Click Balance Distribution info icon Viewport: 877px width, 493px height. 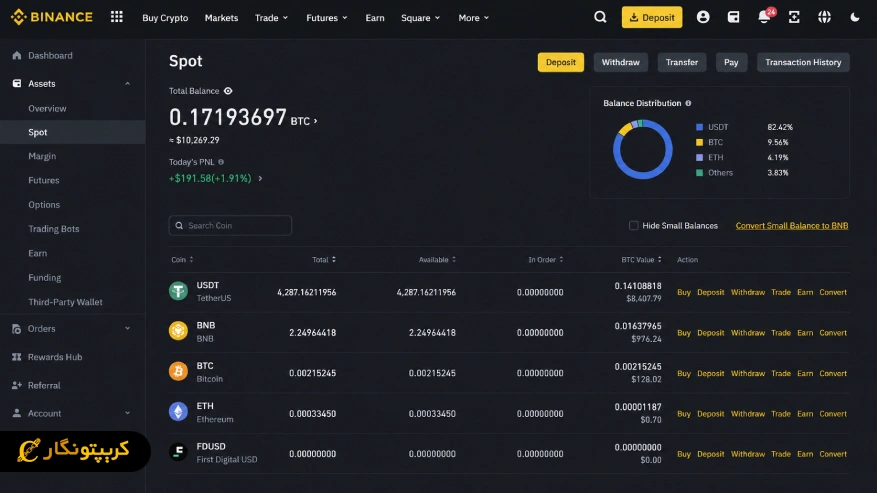pos(689,103)
